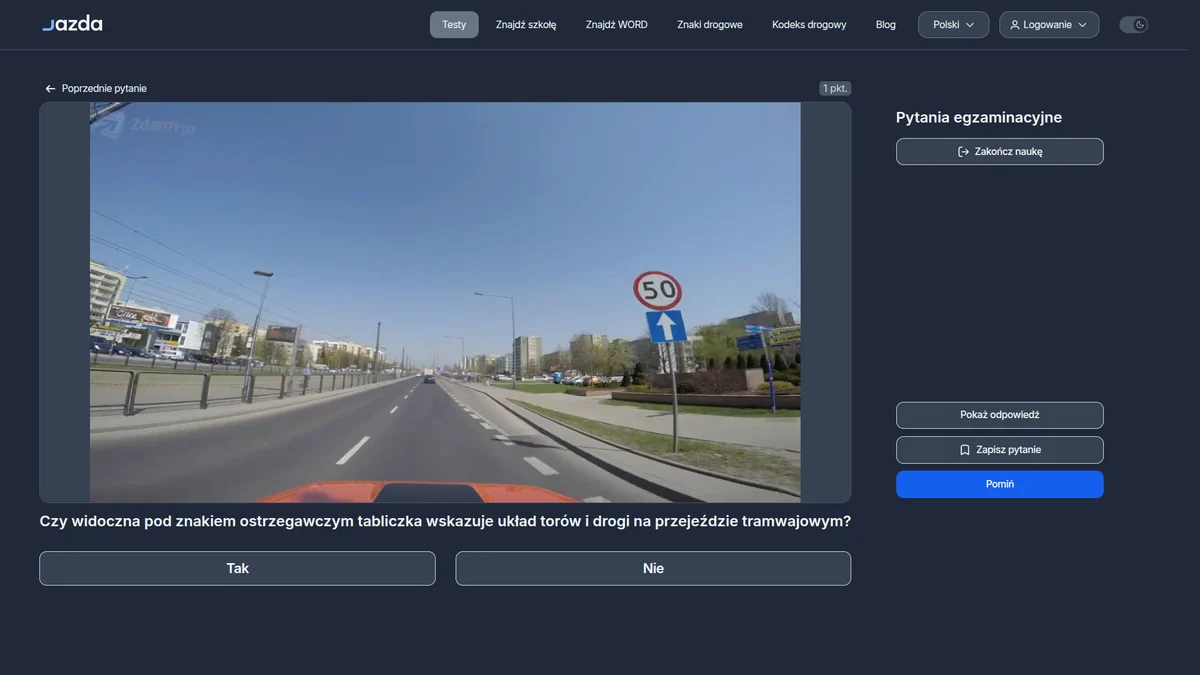Click the road video thumbnail

pyautogui.click(x=445, y=302)
